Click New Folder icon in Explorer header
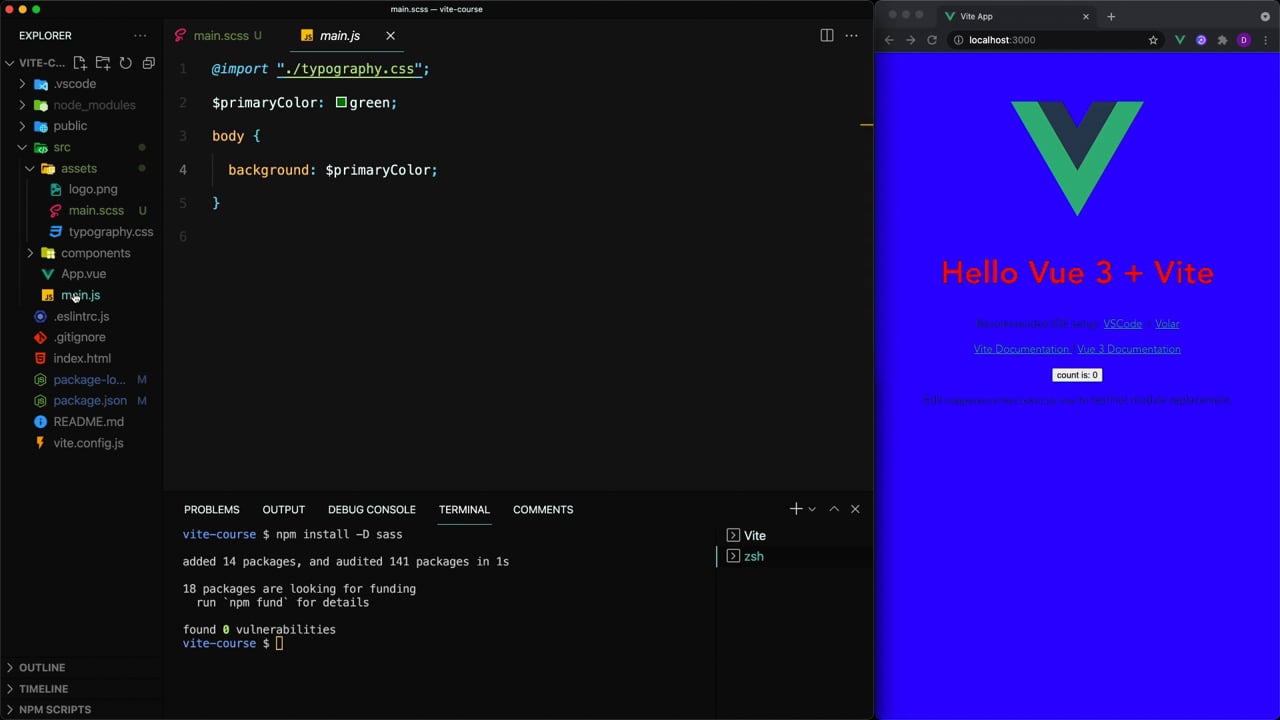Viewport: 1280px width, 720px height. 103,63
